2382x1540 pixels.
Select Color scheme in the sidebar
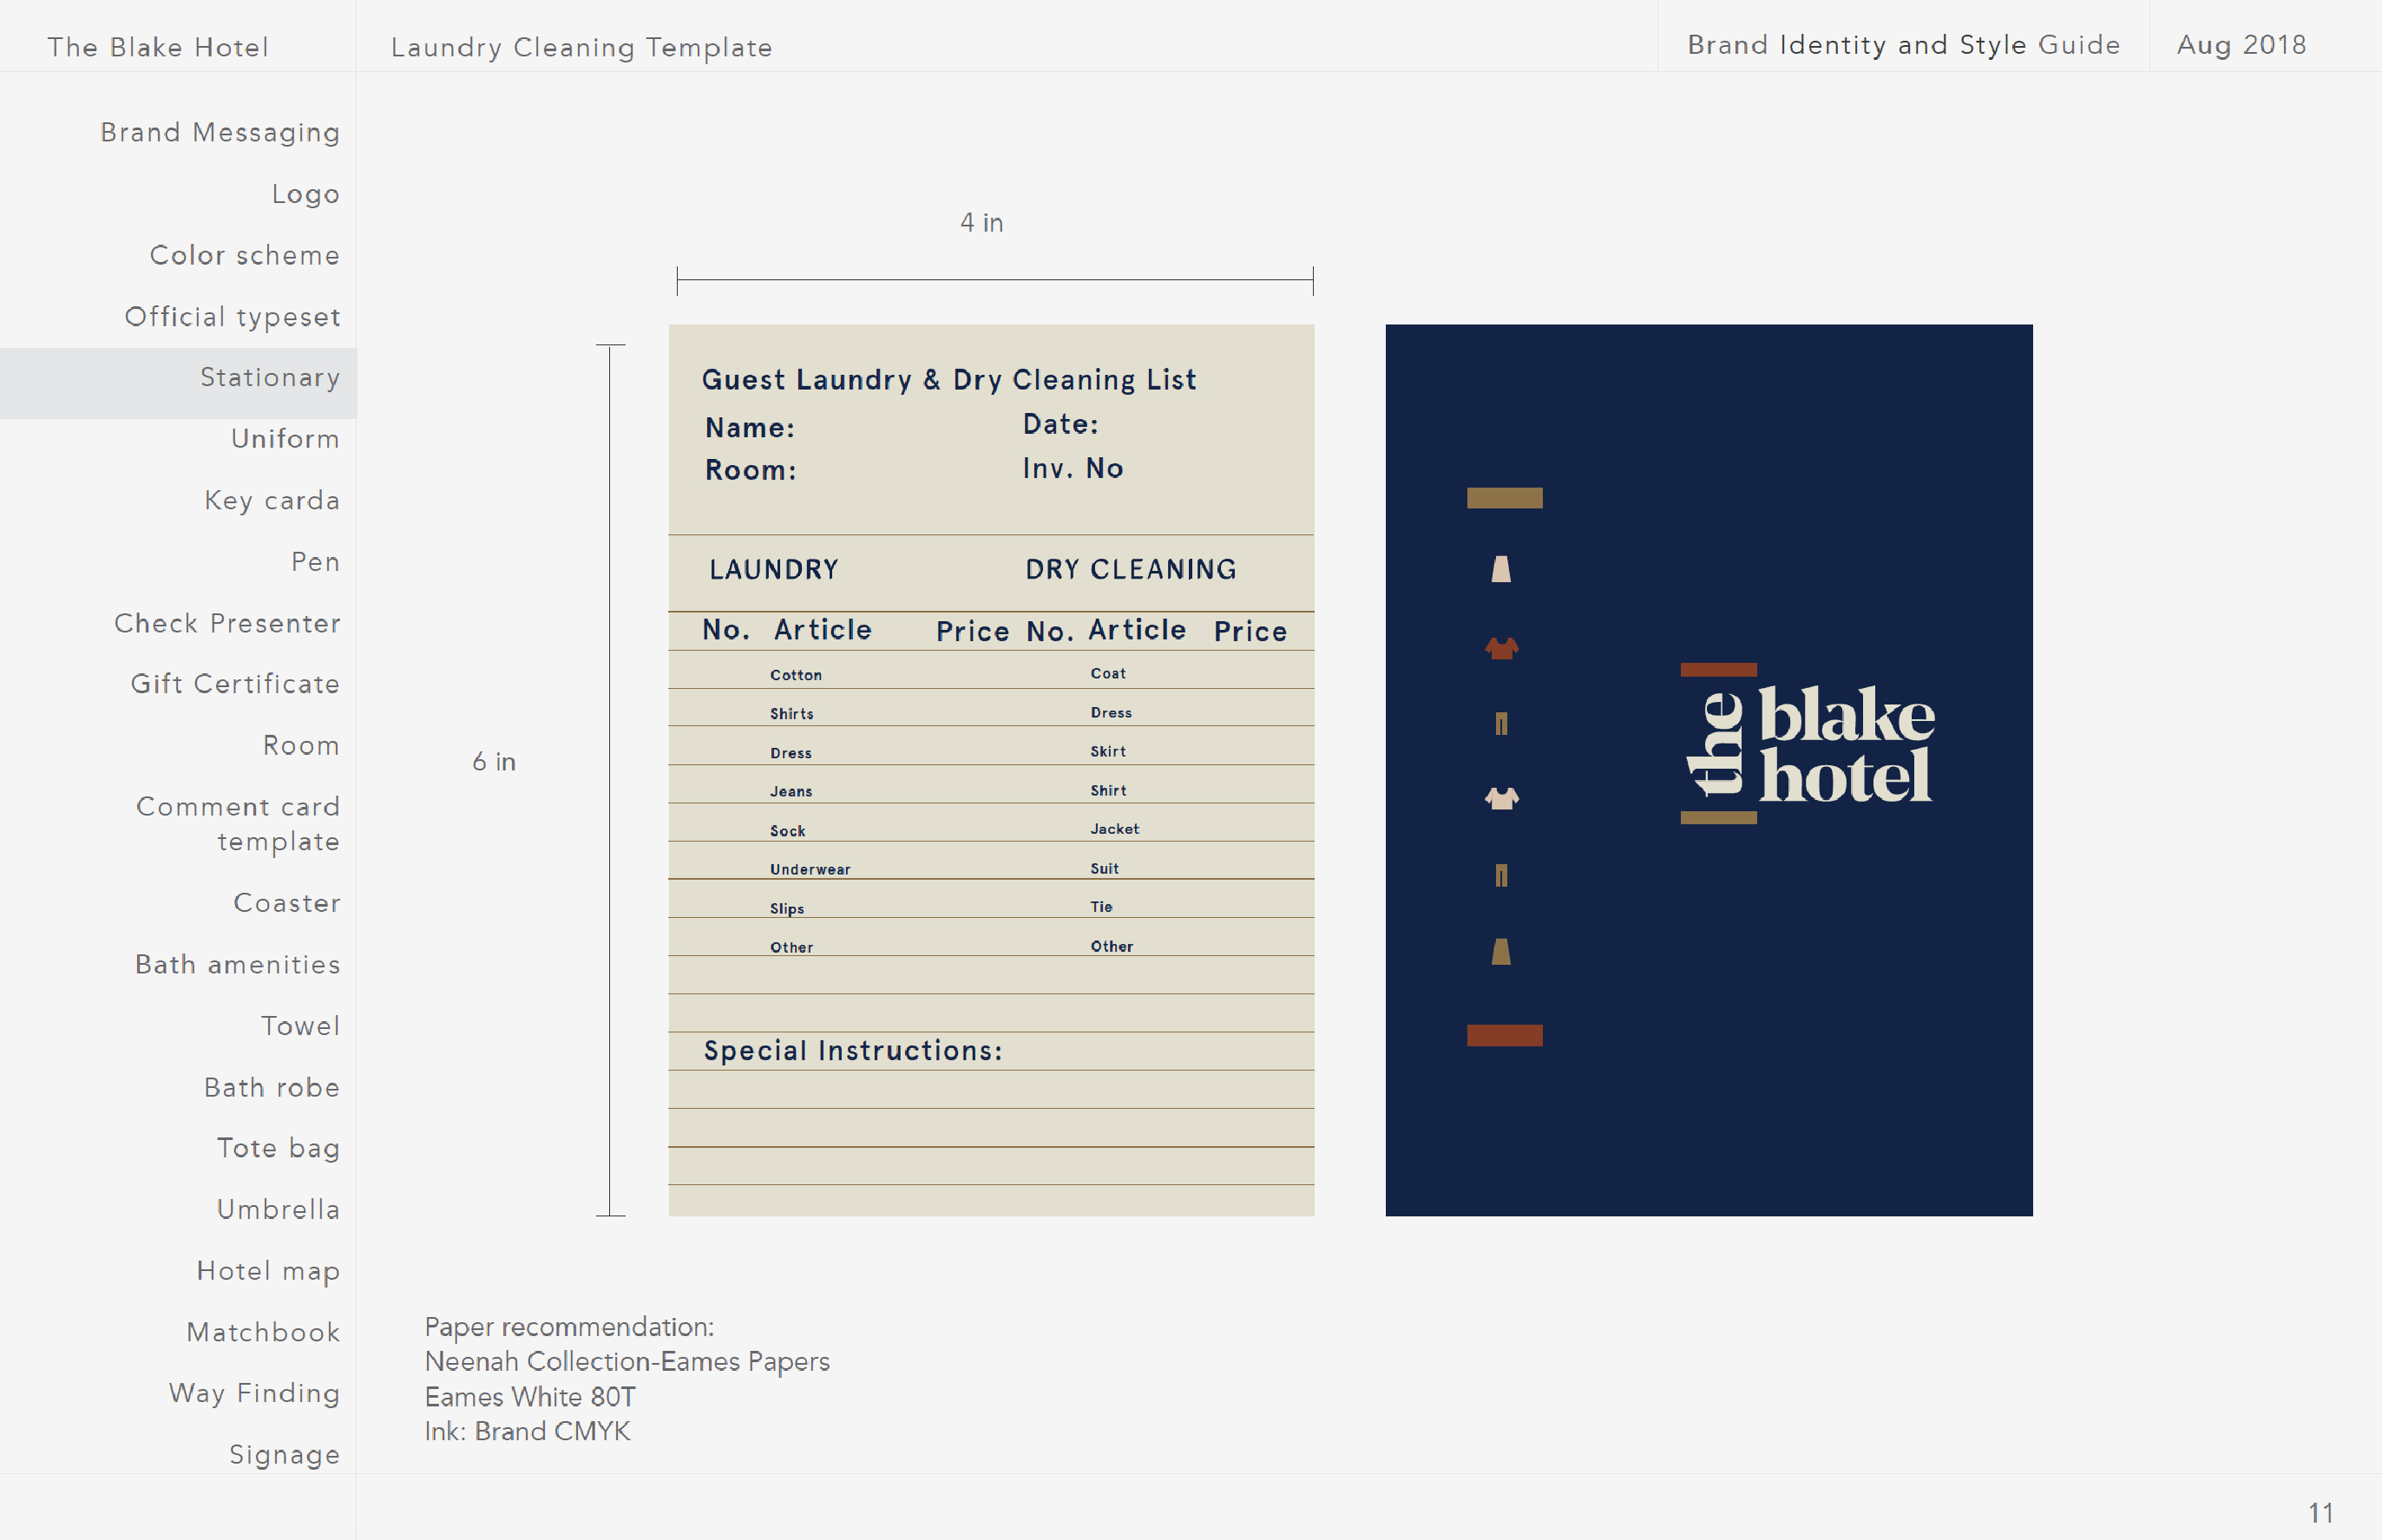point(244,256)
